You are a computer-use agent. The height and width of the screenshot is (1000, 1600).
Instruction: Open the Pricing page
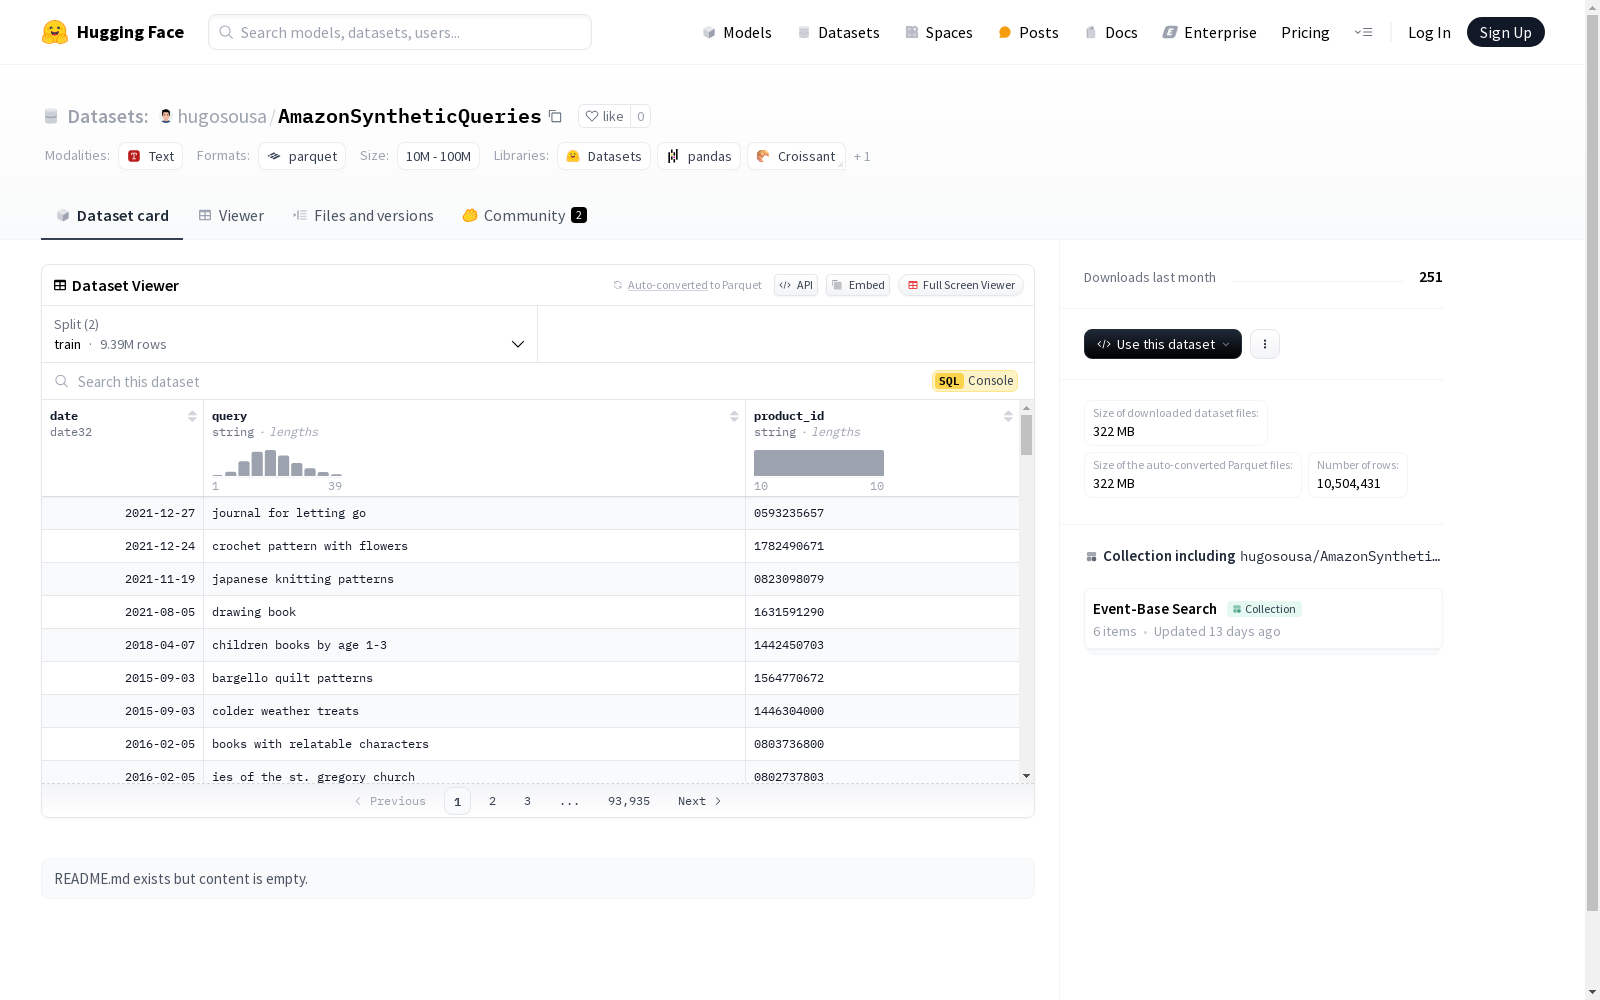[x=1305, y=32]
